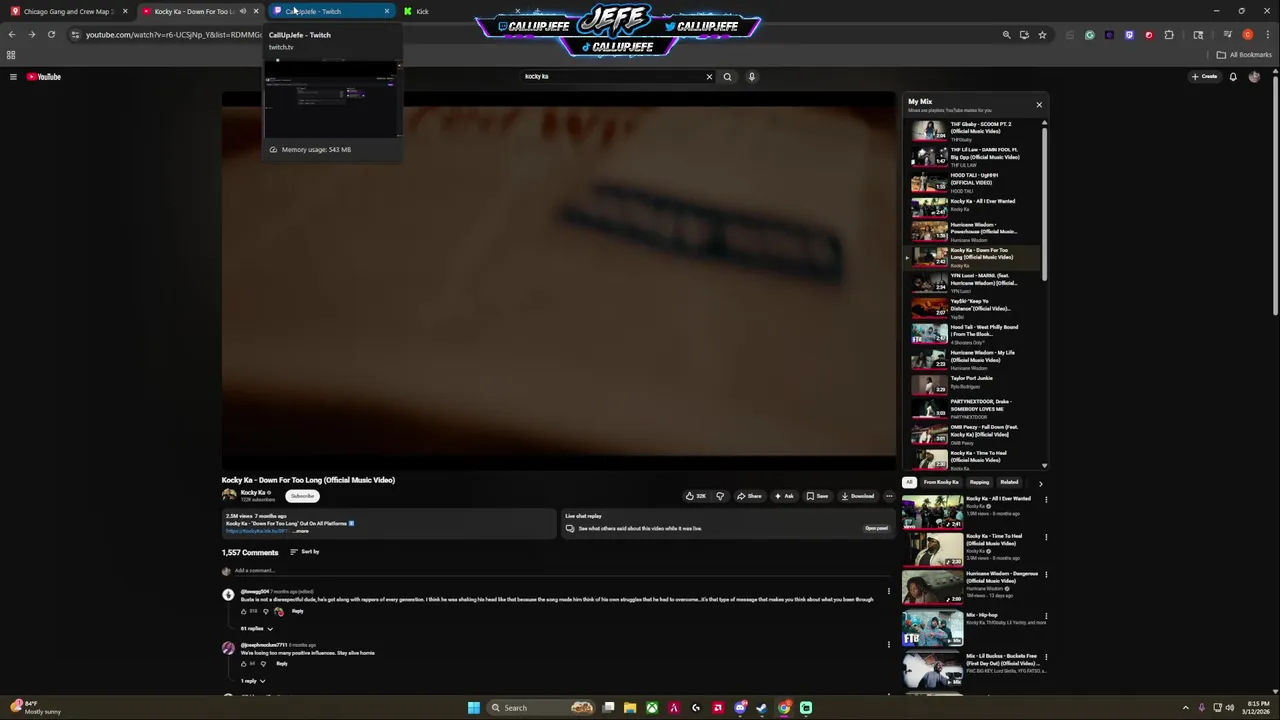Screen dimensions: 1280x720
Task: Dislike the 'Stay alive homie' comment
Action: pyautogui.click(x=264, y=663)
